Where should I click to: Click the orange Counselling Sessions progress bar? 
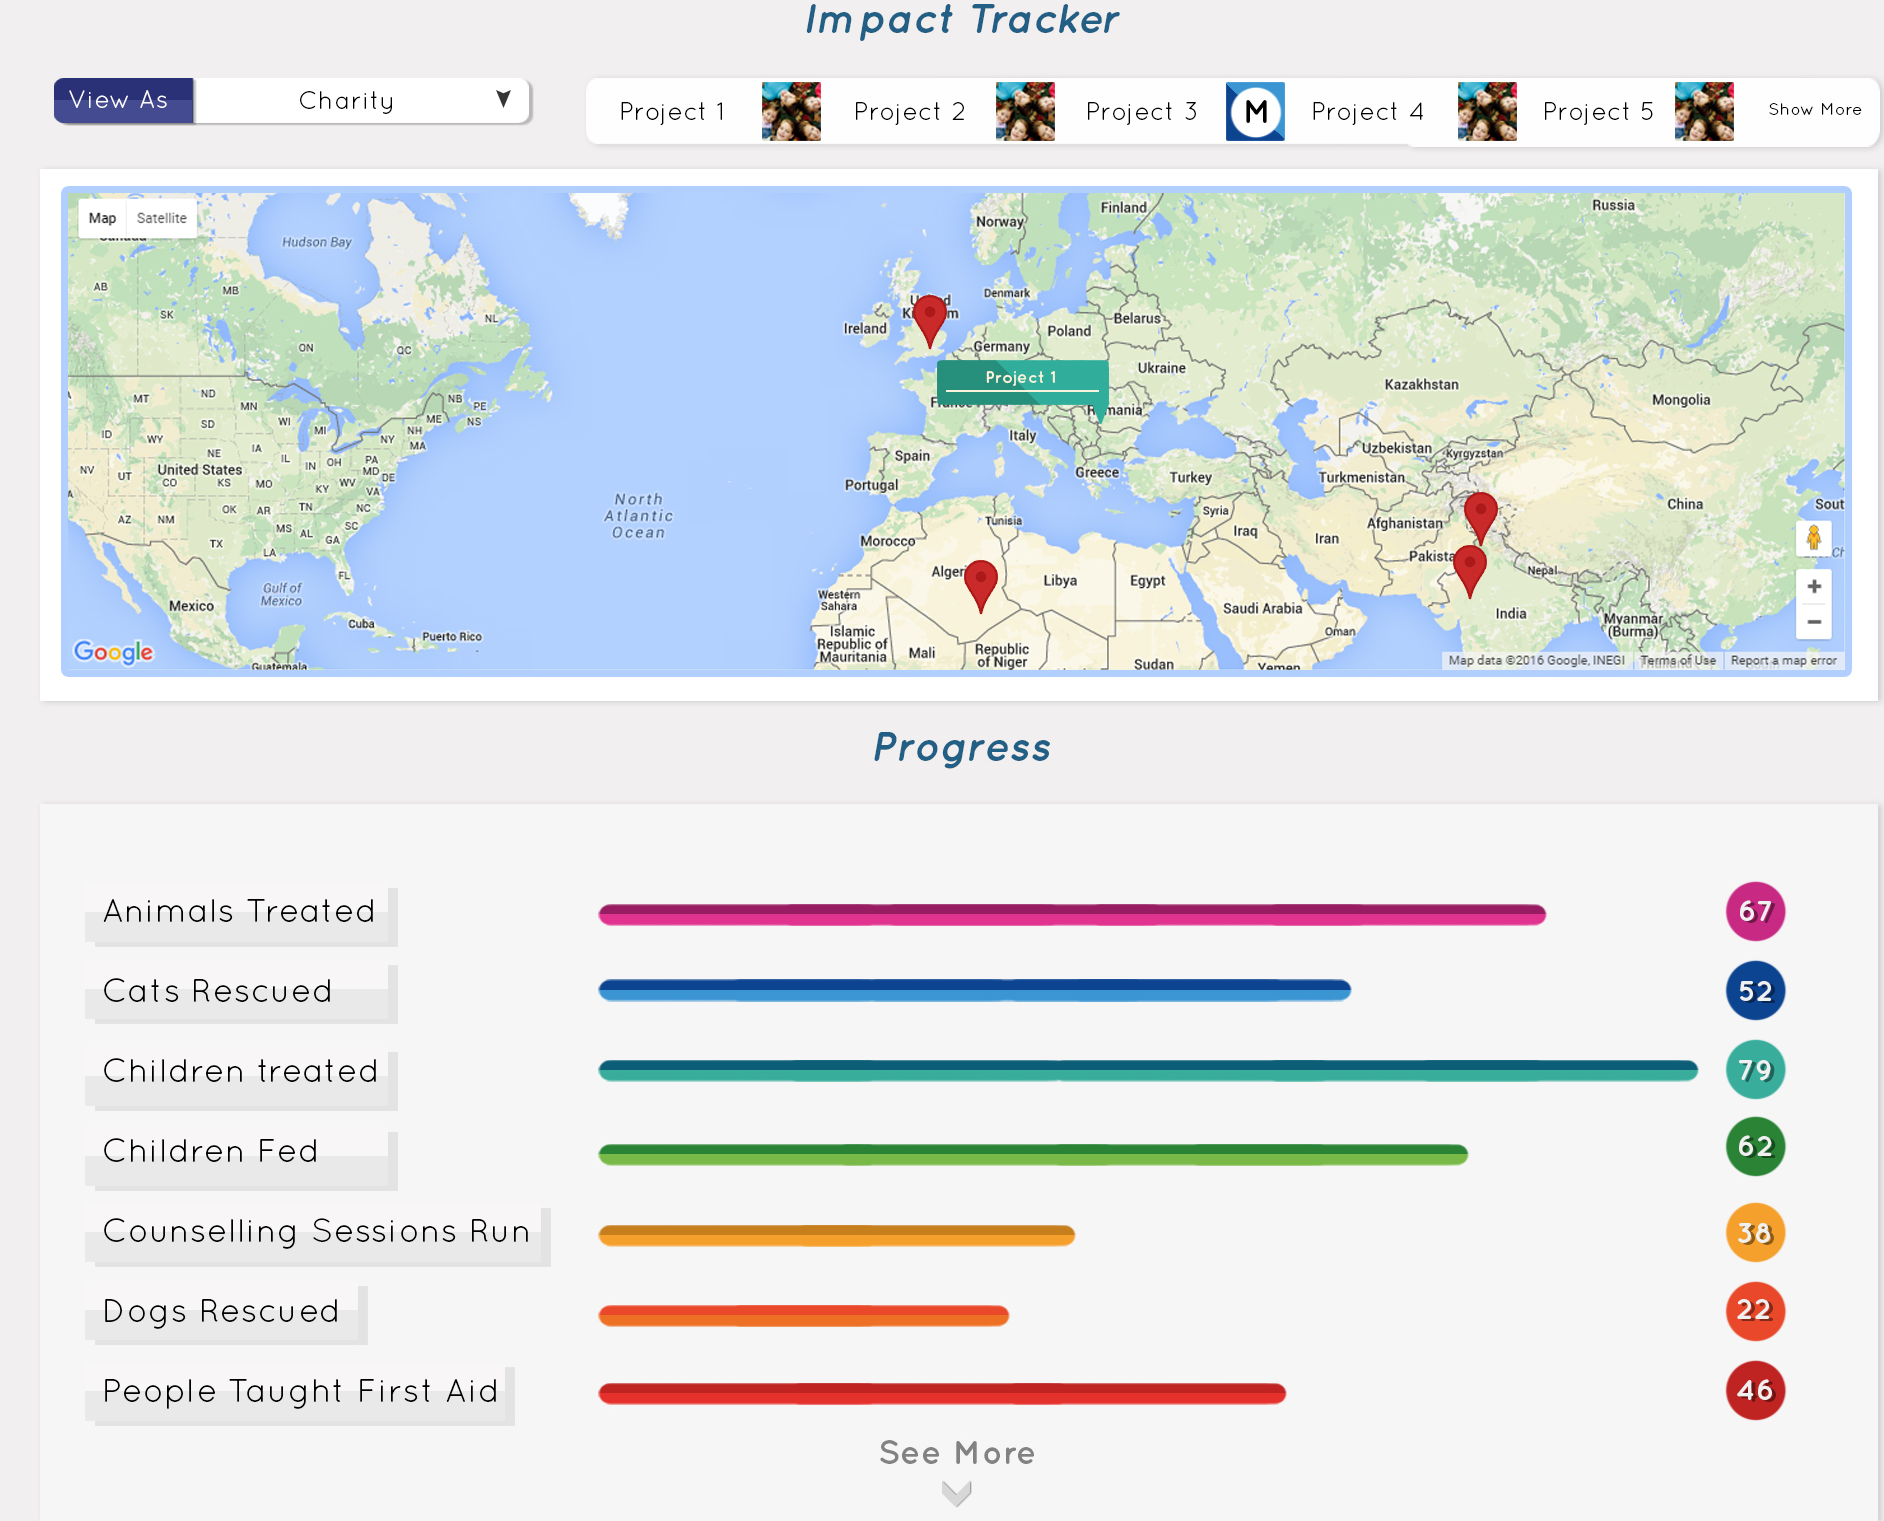tap(837, 1235)
